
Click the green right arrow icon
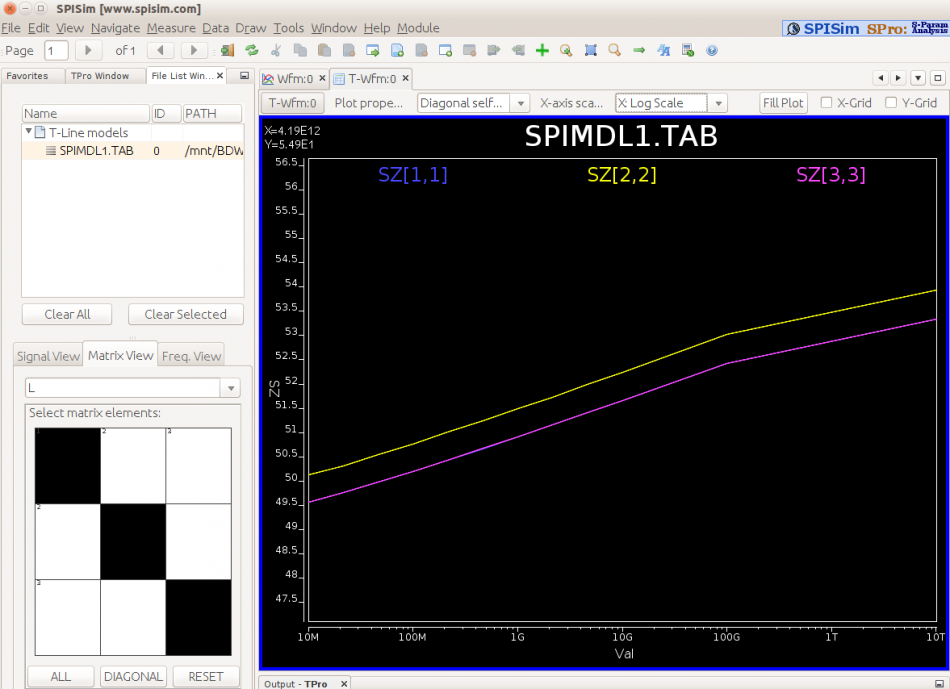(x=639, y=50)
